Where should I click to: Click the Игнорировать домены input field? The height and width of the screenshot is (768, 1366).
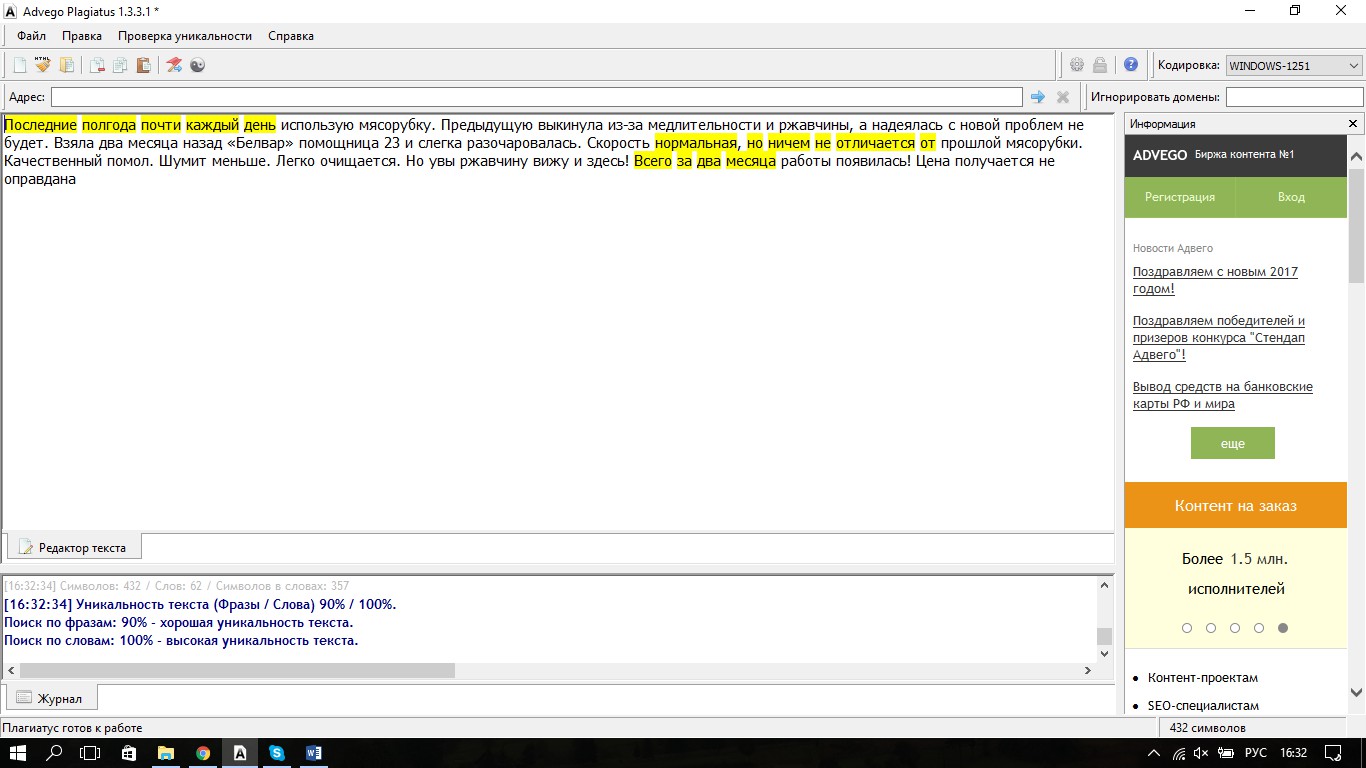tap(1294, 97)
